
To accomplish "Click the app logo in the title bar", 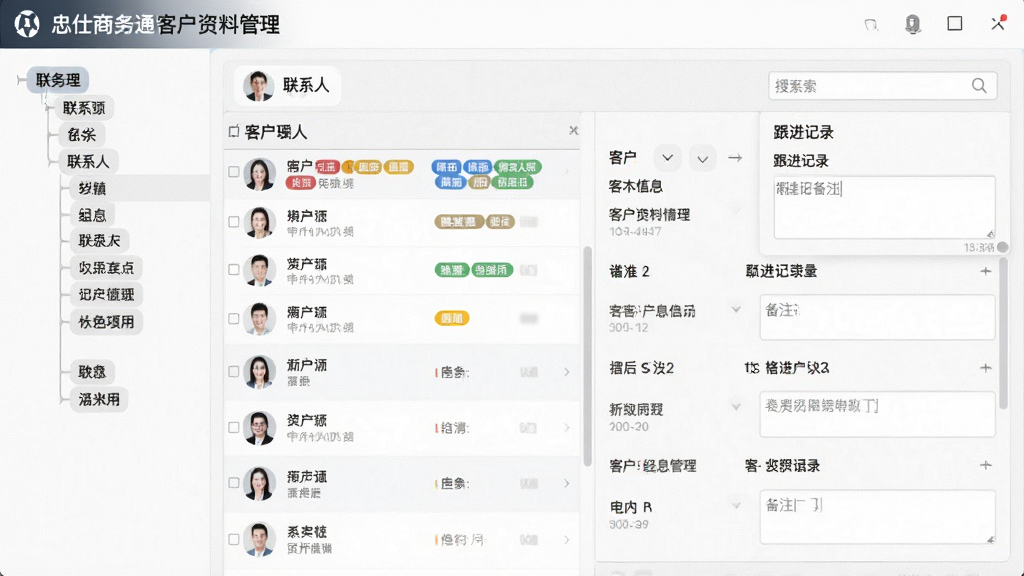I will pos(27,24).
